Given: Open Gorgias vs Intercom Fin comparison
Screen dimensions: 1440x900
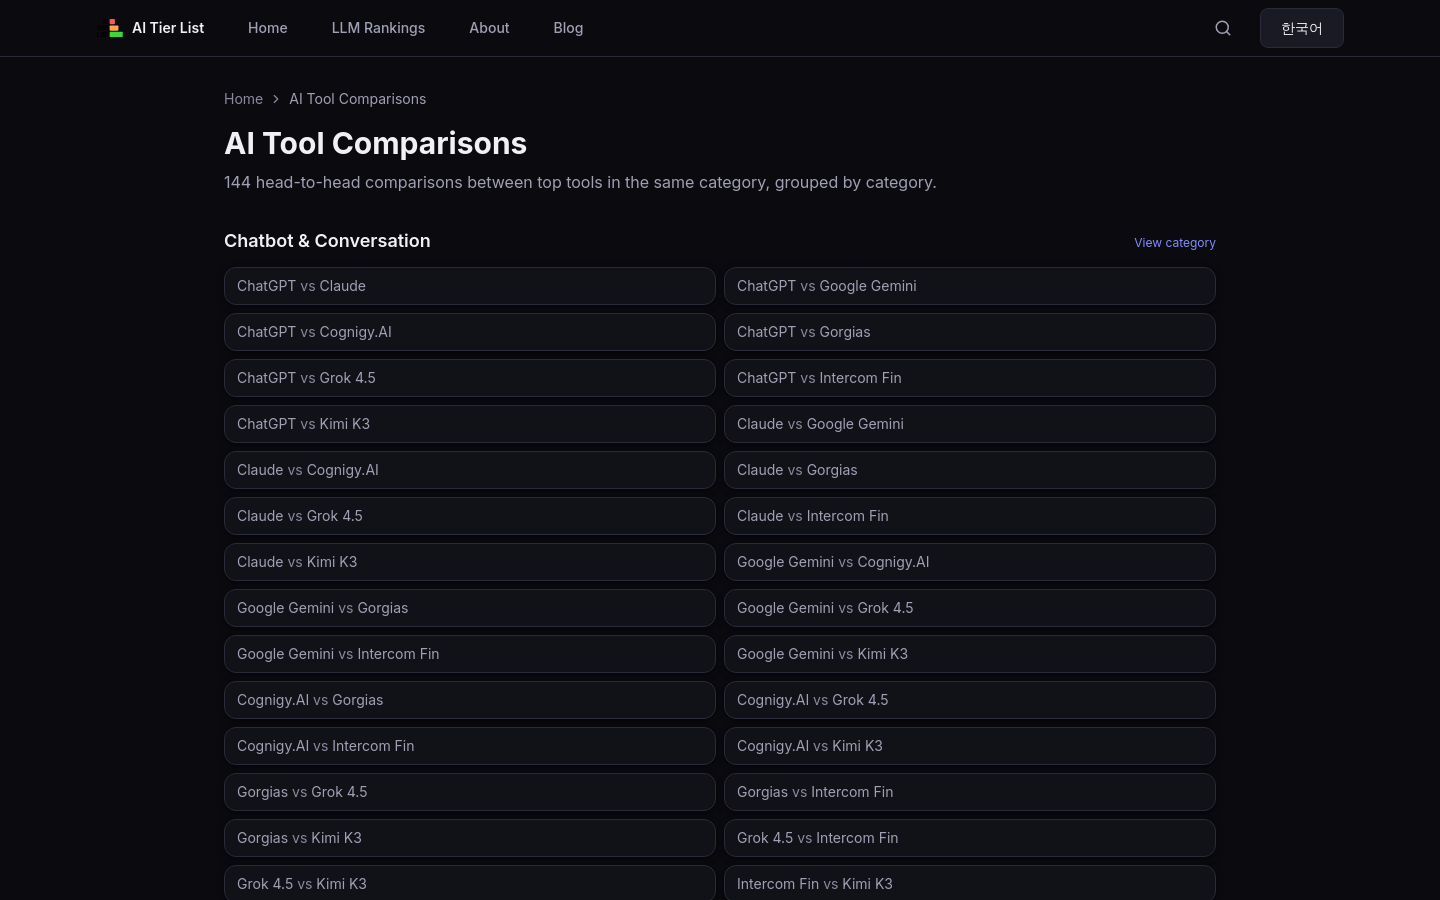Looking at the screenshot, I should pos(970,792).
